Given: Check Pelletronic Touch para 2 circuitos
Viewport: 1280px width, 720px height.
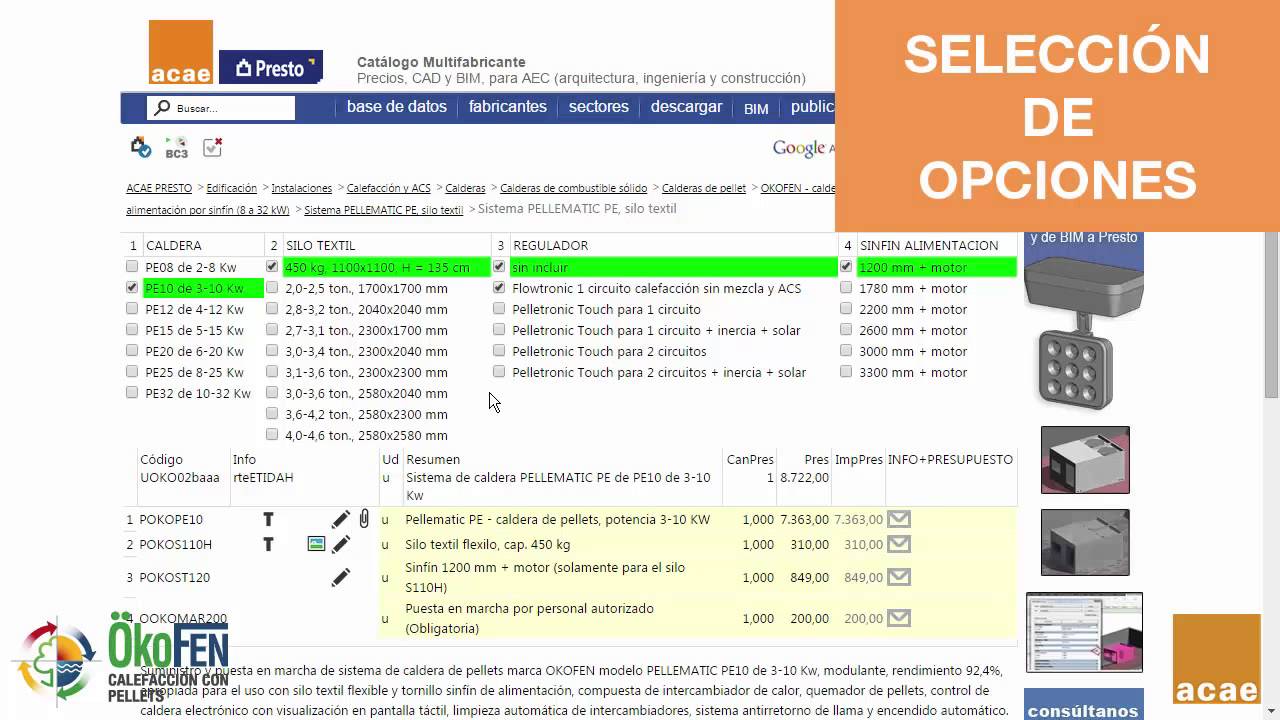Looking at the screenshot, I should coord(499,351).
